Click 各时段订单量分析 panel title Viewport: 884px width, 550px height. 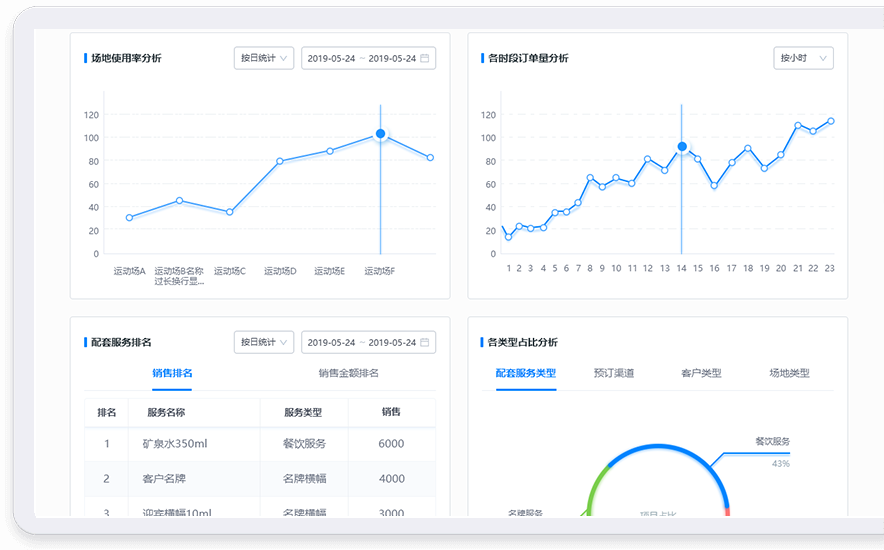(x=528, y=58)
